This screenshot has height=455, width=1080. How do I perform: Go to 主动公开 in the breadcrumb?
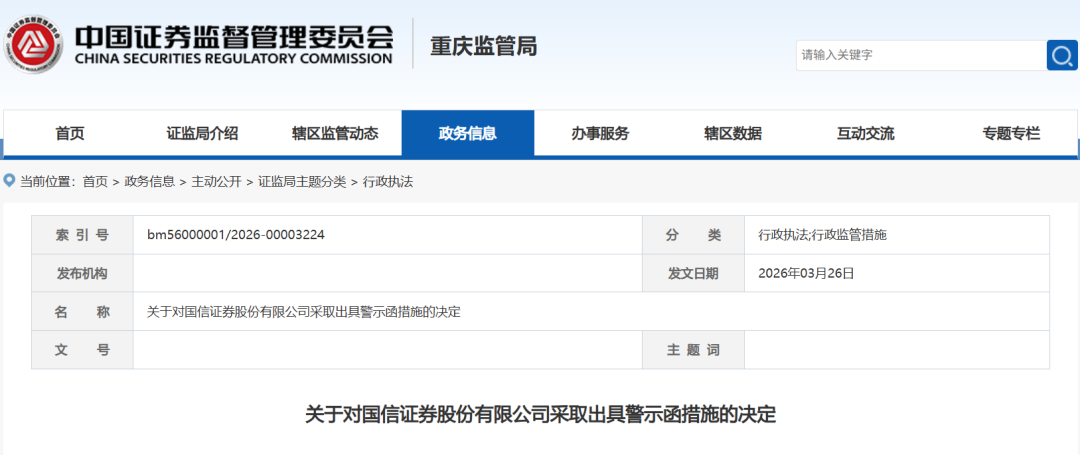coord(216,182)
